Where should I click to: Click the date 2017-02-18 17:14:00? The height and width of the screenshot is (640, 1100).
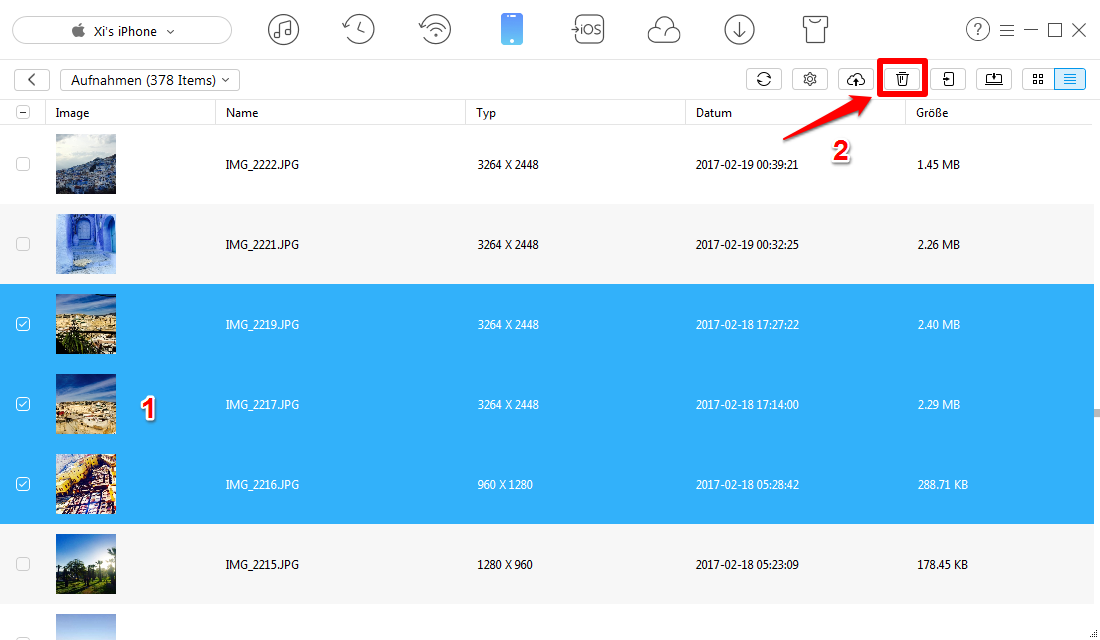point(747,405)
